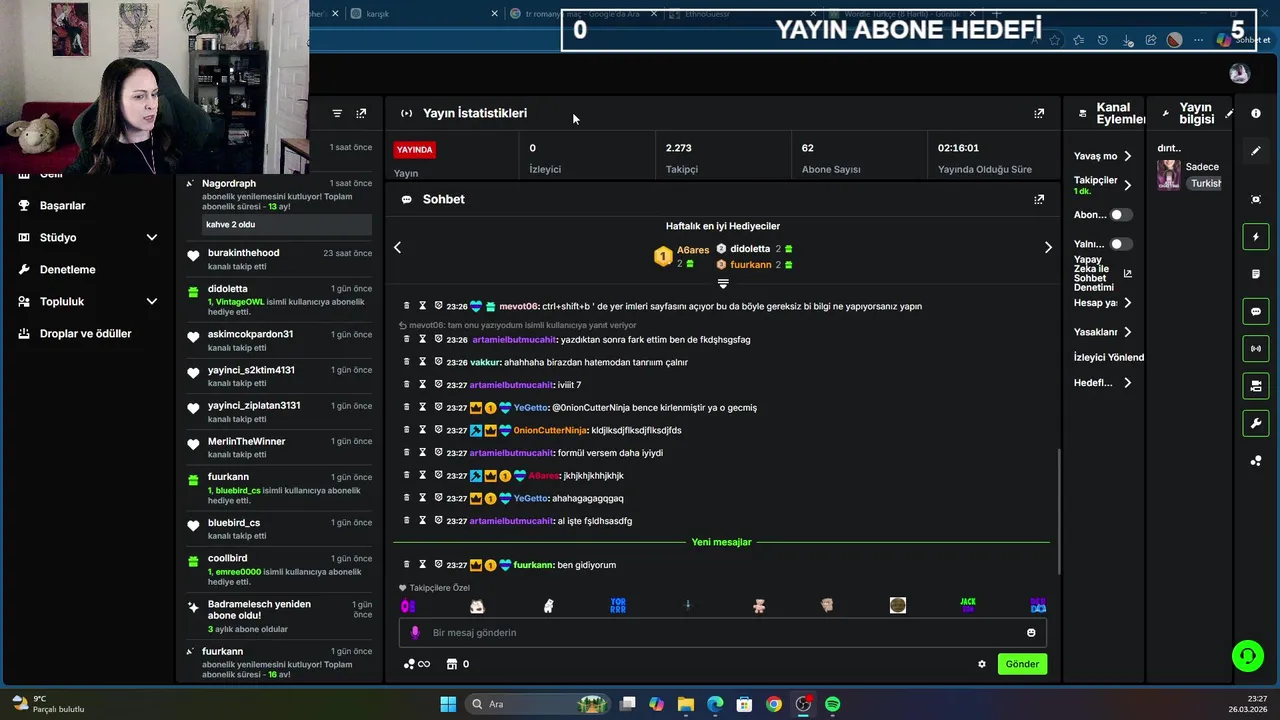Open Microsoft Edge from the taskbar

(716, 704)
